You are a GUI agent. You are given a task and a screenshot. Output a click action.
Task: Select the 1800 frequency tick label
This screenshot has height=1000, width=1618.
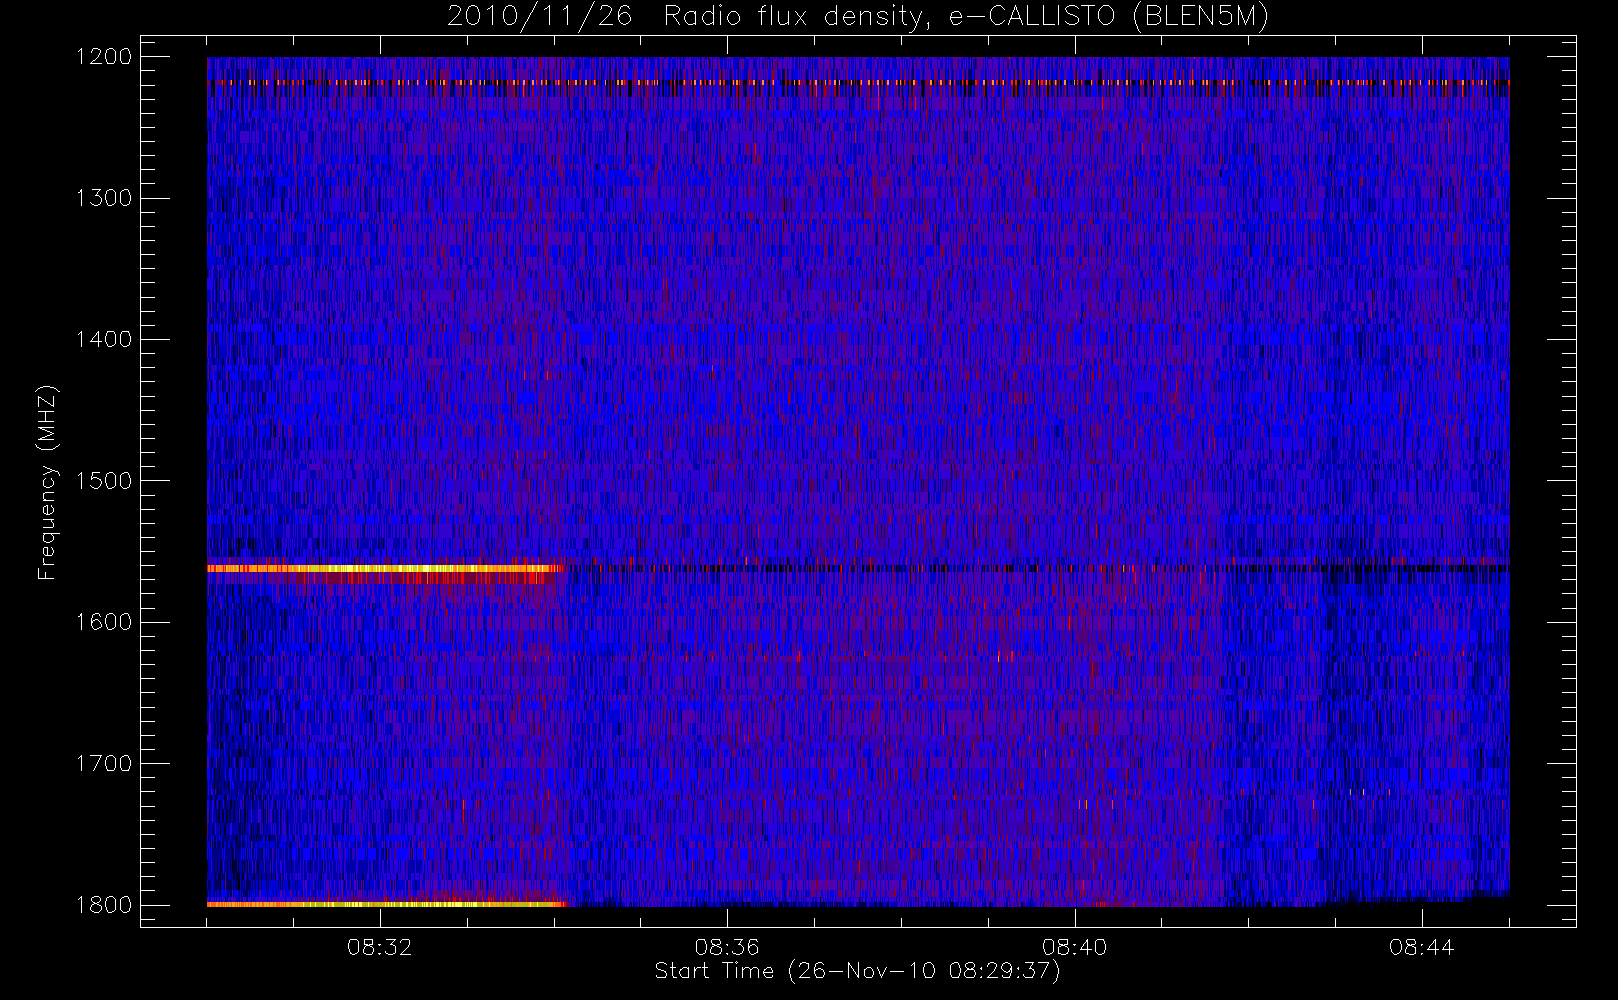(104, 905)
